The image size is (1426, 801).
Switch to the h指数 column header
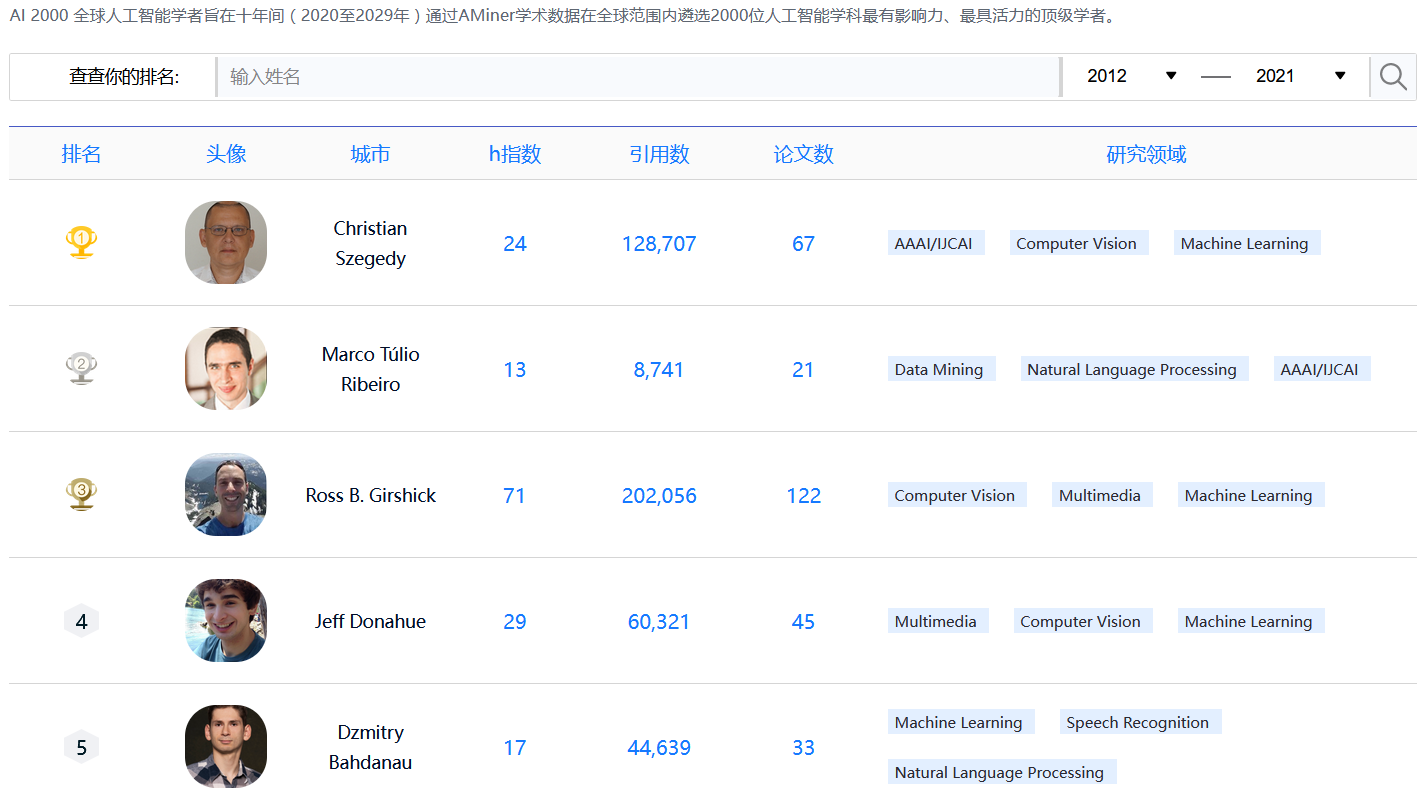(514, 154)
